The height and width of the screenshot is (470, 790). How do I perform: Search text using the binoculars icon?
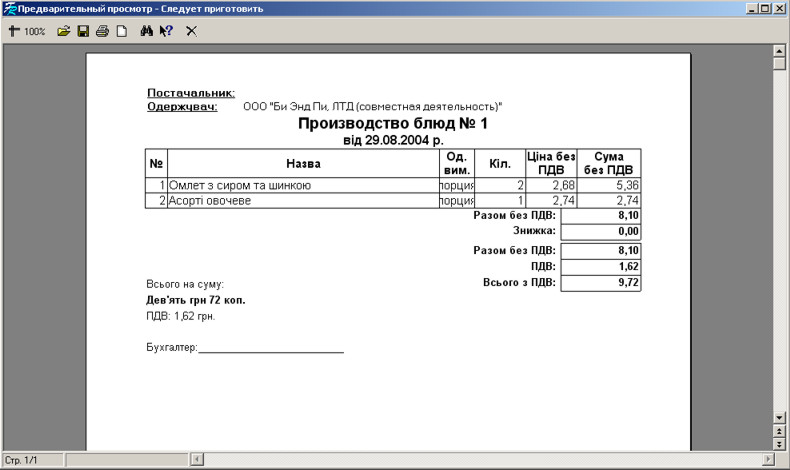pyautogui.click(x=147, y=31)
